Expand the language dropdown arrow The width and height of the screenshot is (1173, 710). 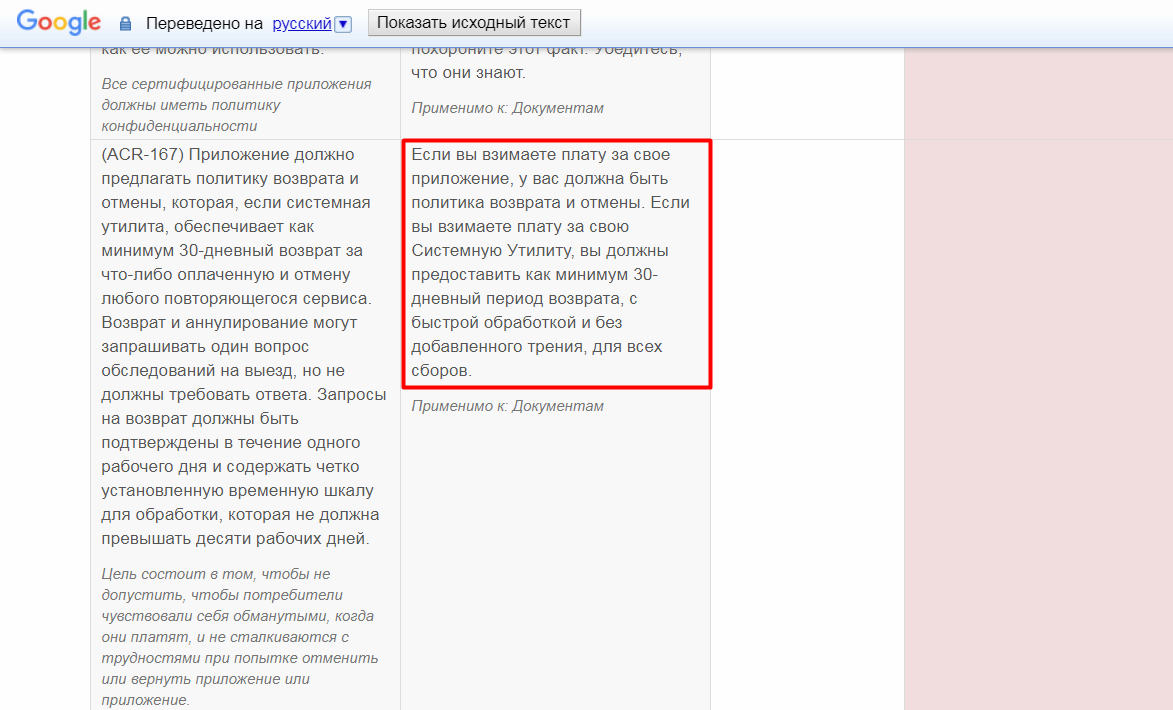(343, 24)
